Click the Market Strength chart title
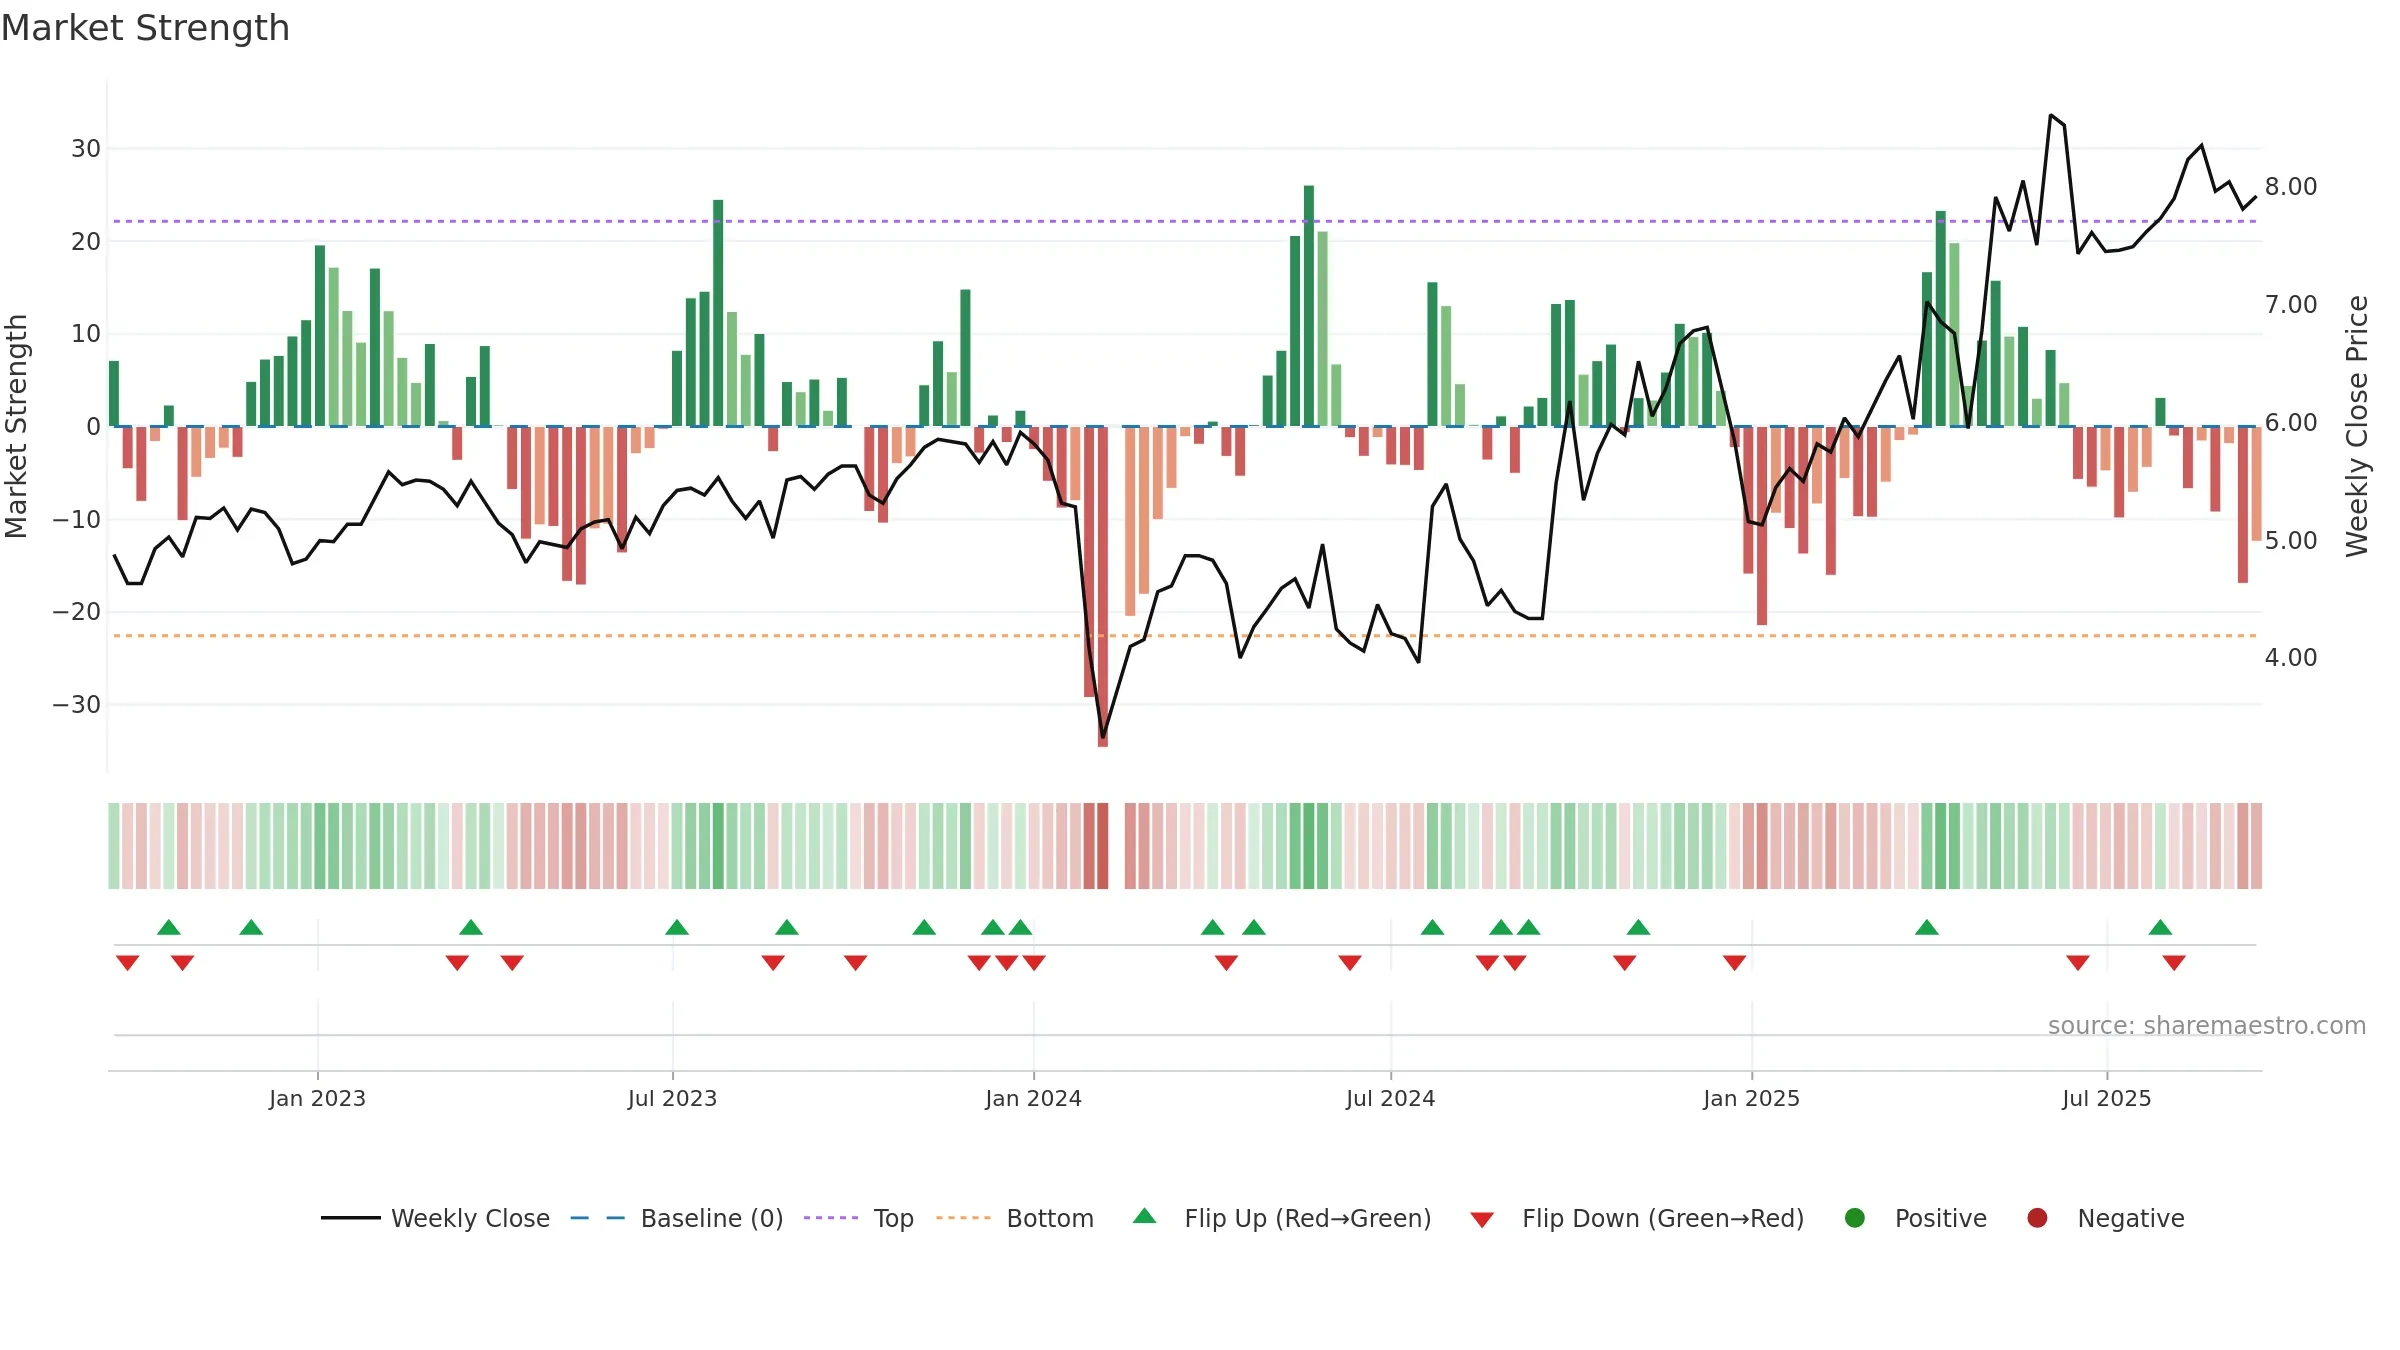 [x=146, y=28]
